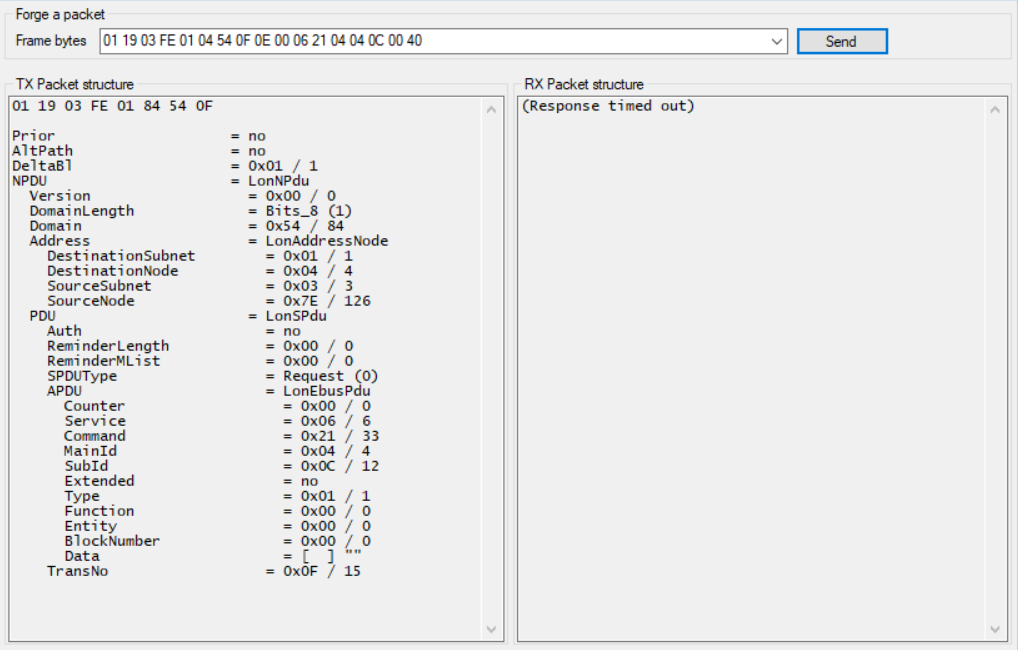Click the 'SPDUType' row

212,375
